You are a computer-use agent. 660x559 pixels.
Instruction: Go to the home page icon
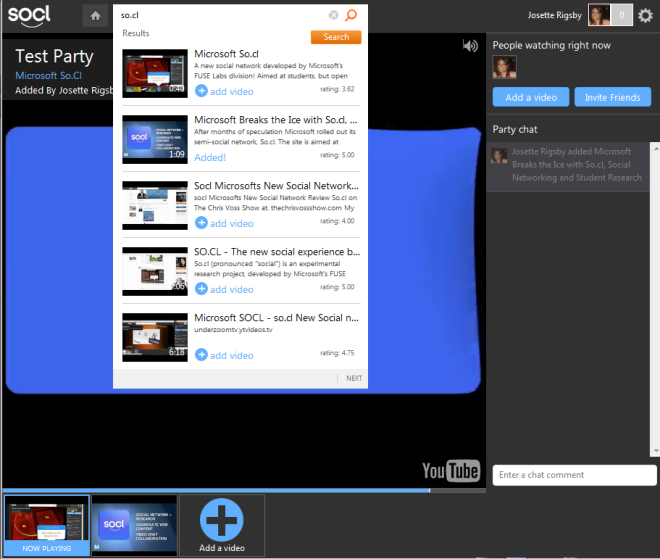click(95, 16)
